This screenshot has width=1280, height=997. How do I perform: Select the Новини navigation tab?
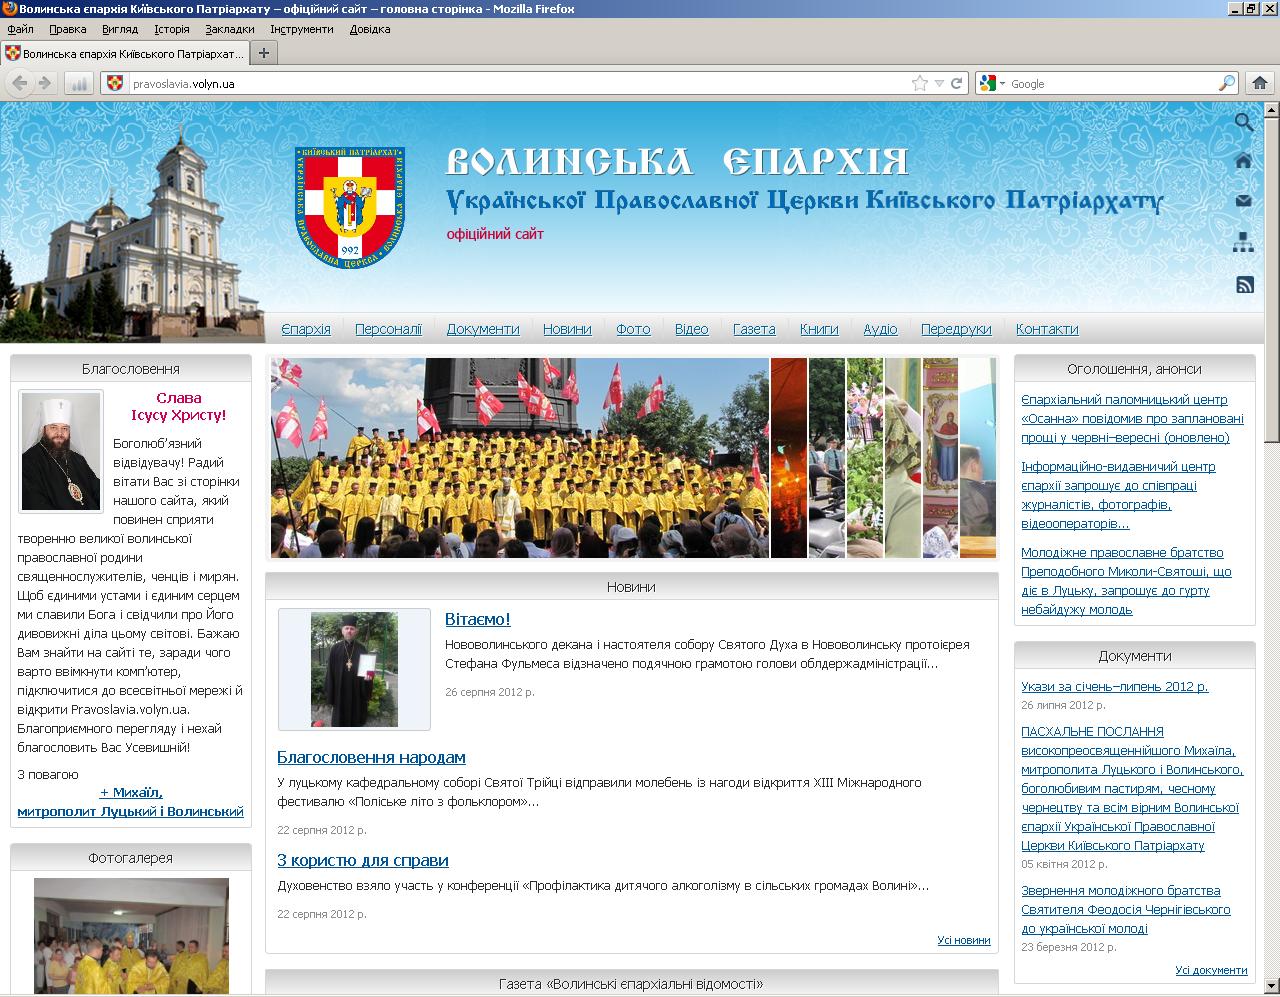[567, 329]
